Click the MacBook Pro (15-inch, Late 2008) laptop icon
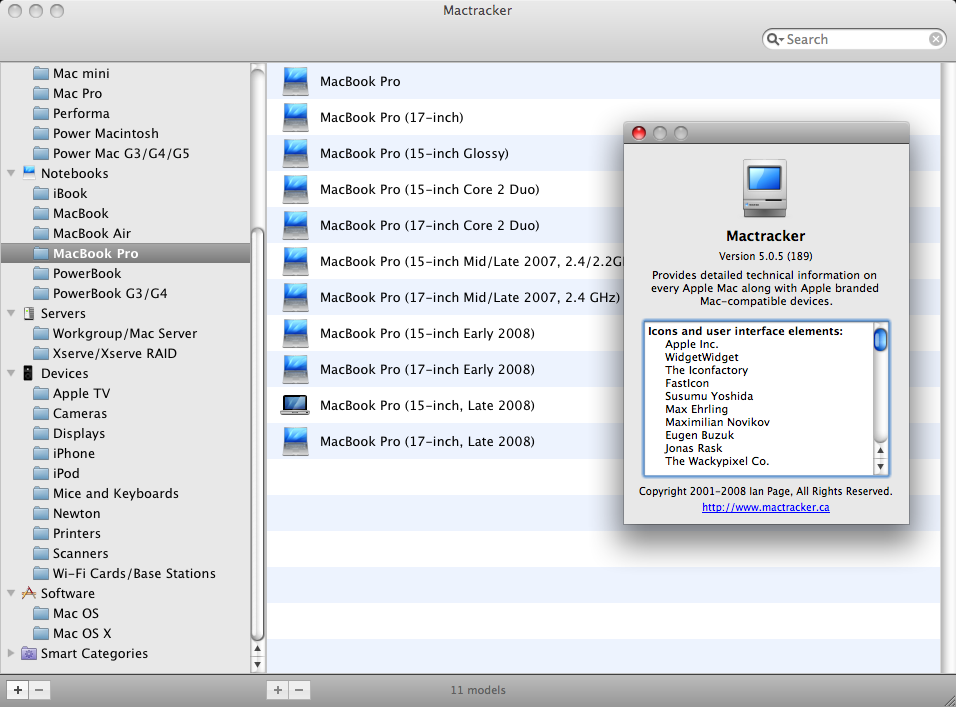Viewport: 956px width, 707px height. point(295,405)
